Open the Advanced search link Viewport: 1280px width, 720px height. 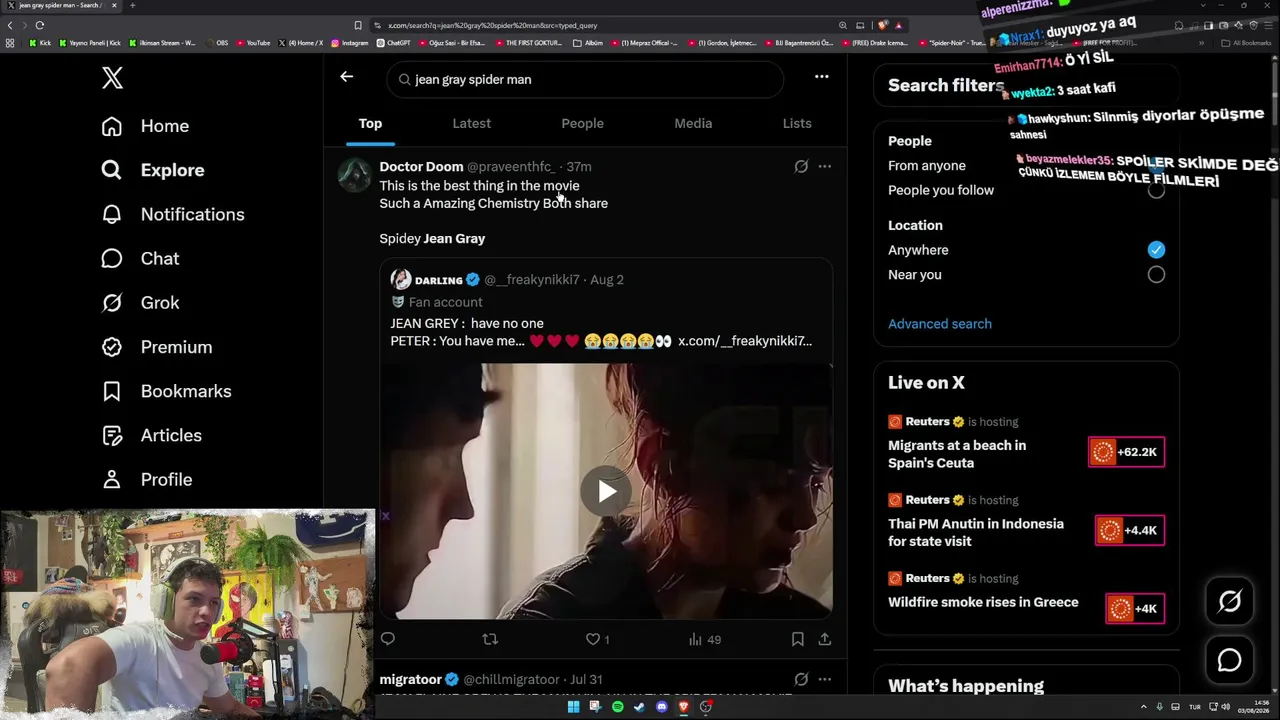940,324
